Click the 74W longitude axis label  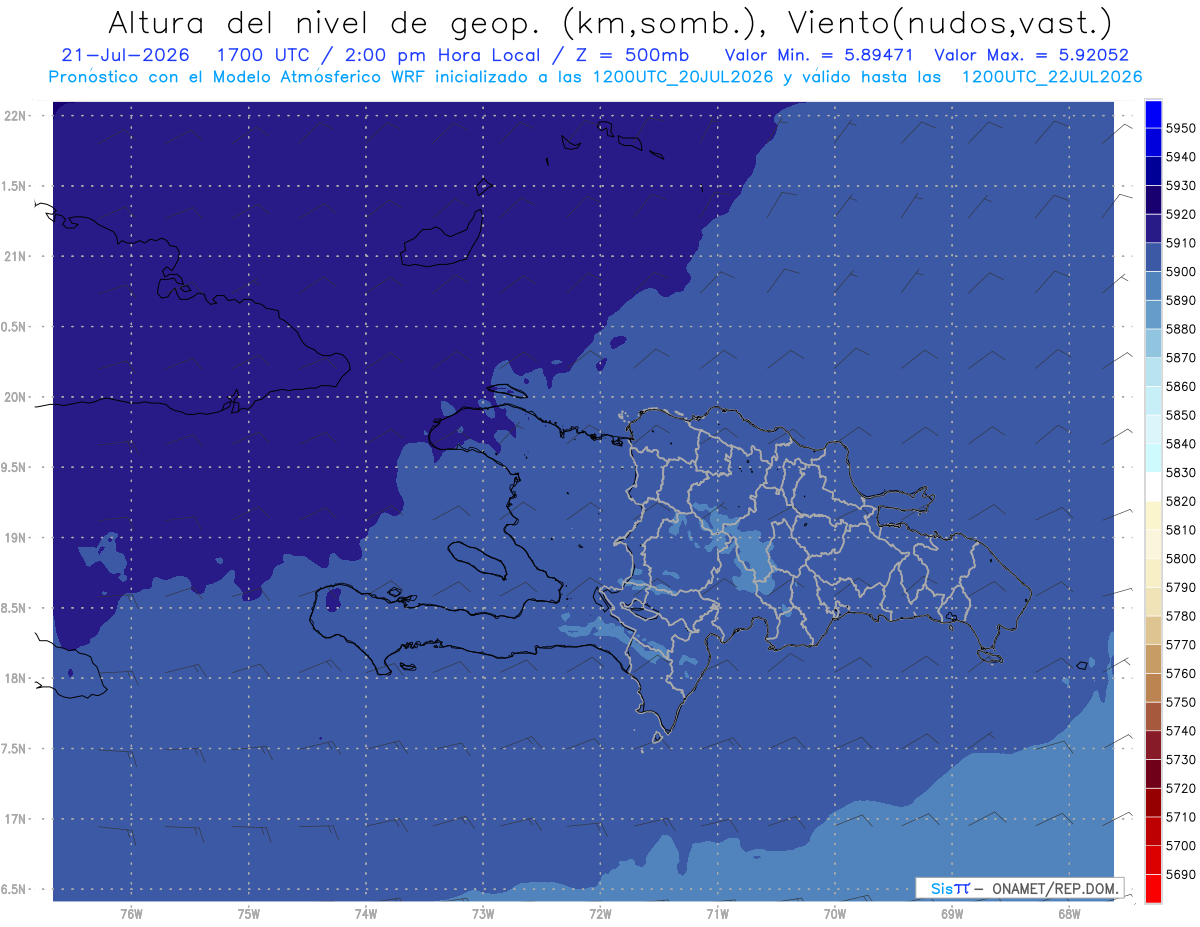366,913
